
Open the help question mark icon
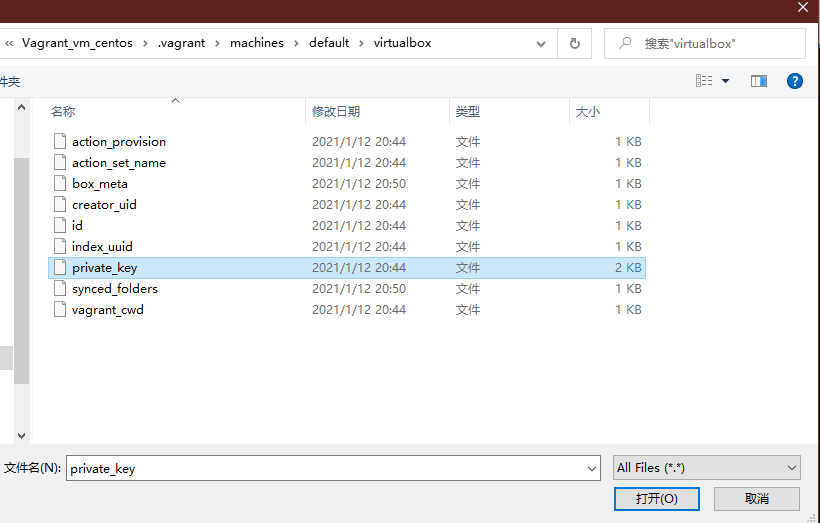coord(795,81)
